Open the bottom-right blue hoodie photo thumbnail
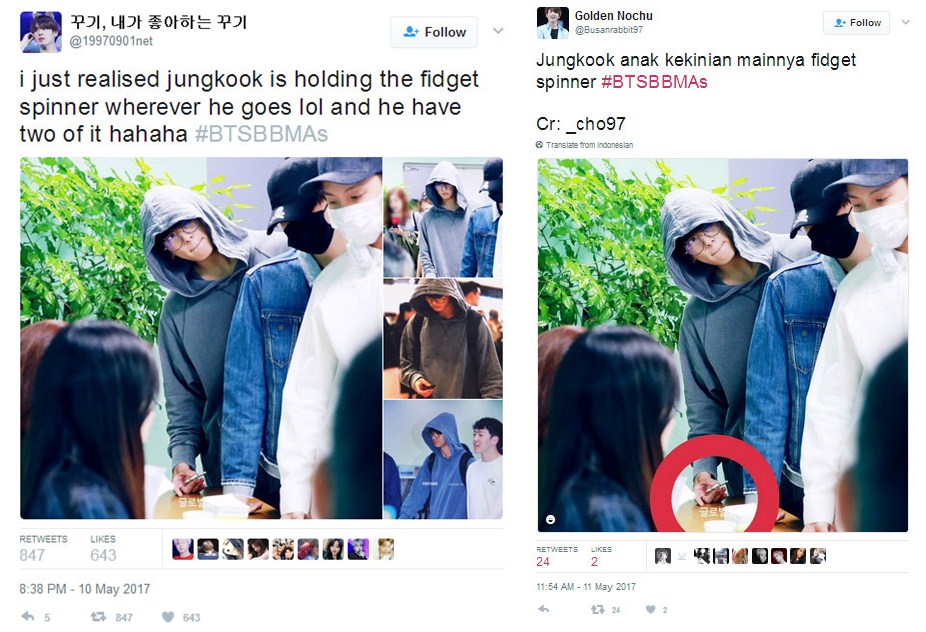Screen dimensions: 926x632 (443, 460)
